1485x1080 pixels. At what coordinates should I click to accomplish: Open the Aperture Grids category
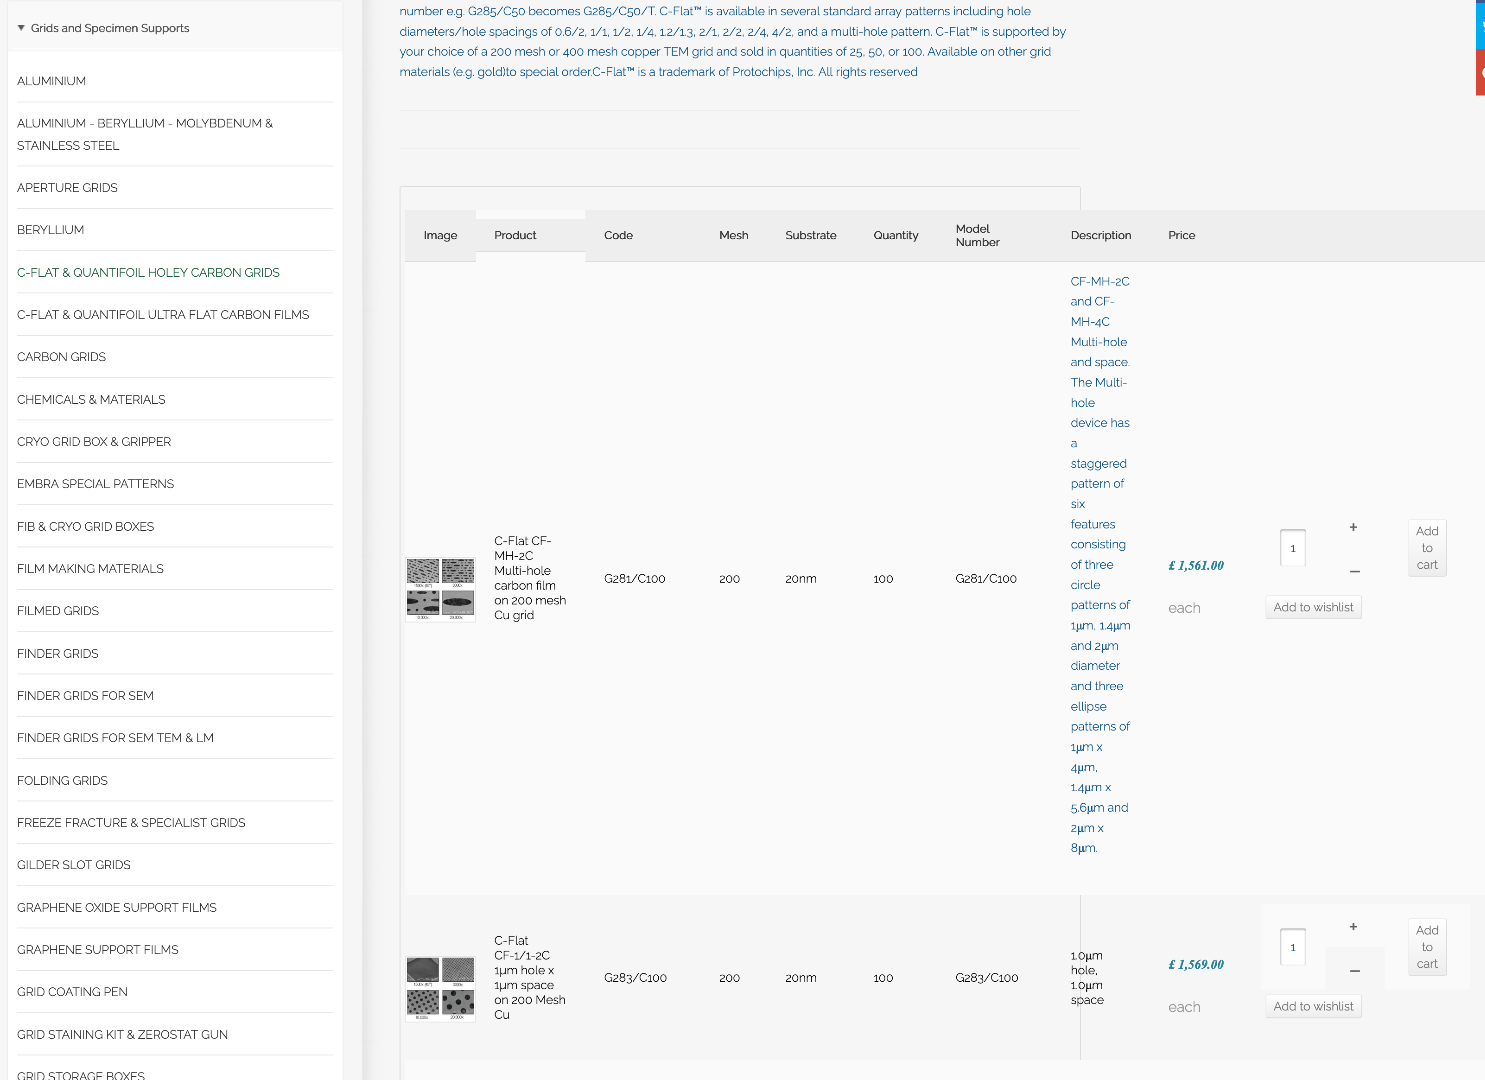coord(67,188)
